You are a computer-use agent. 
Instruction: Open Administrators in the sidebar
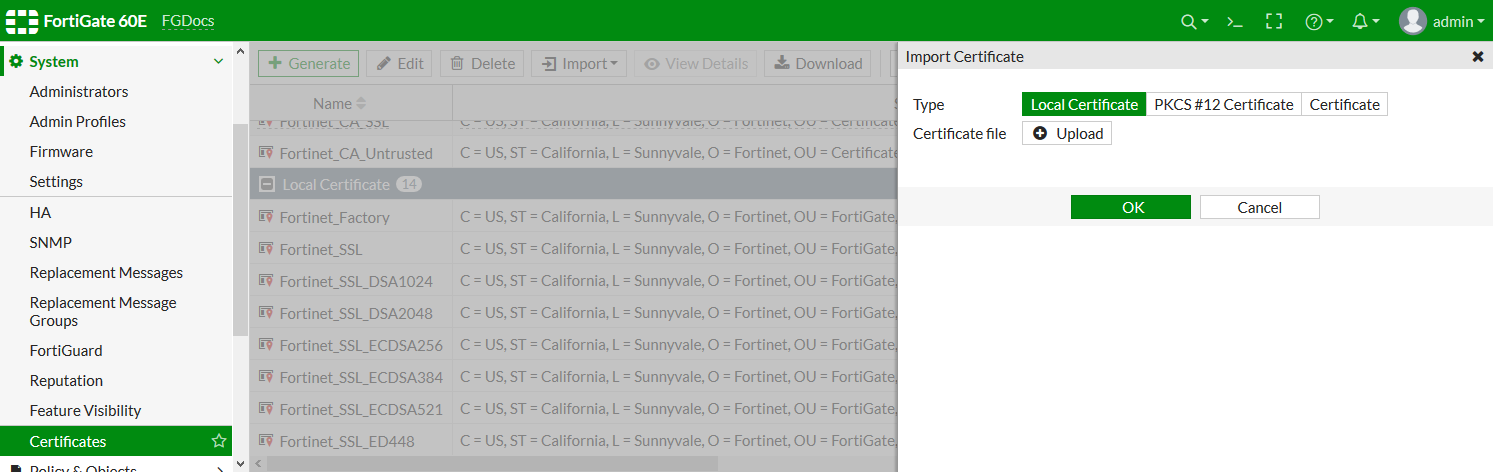pos(79,92)
